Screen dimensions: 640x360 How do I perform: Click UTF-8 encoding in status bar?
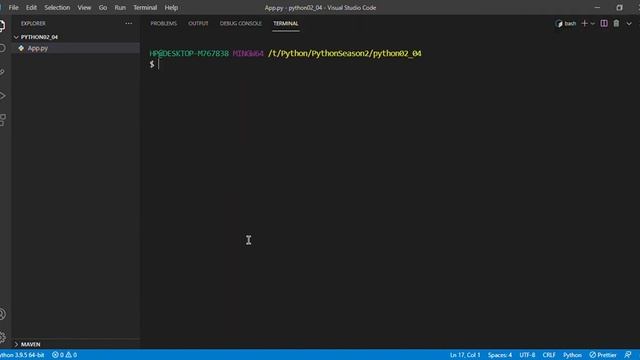pyautogui.click(x=527, y=355)
